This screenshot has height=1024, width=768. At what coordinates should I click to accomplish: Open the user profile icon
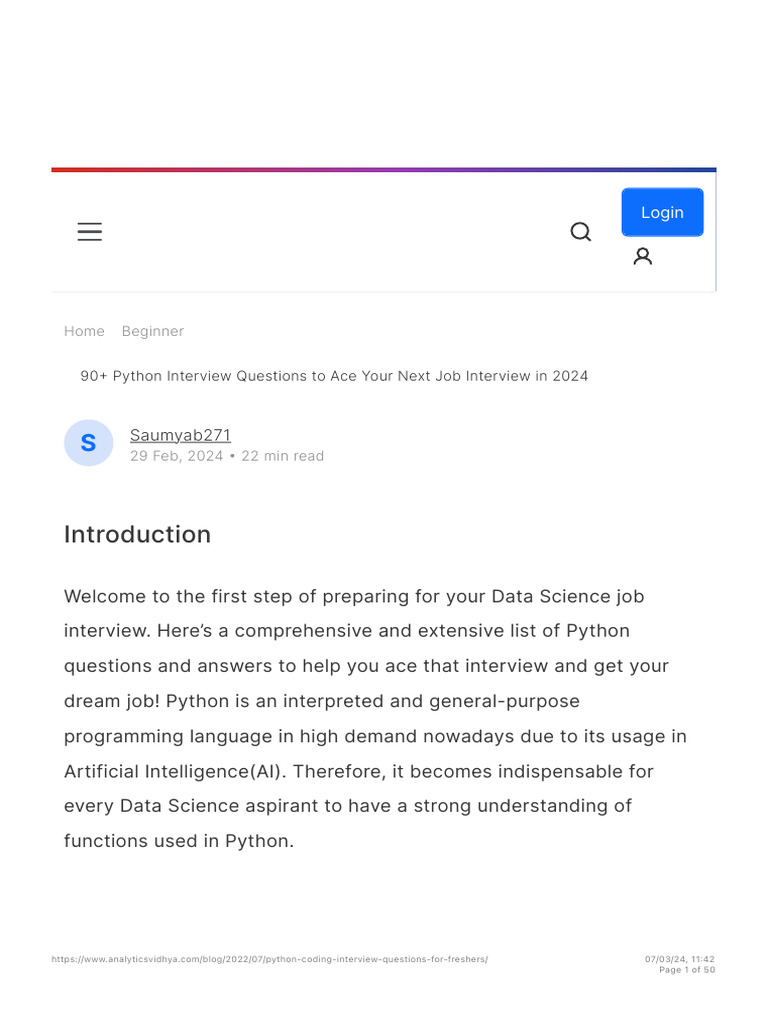pyautogui.click(x=643, y=257)
